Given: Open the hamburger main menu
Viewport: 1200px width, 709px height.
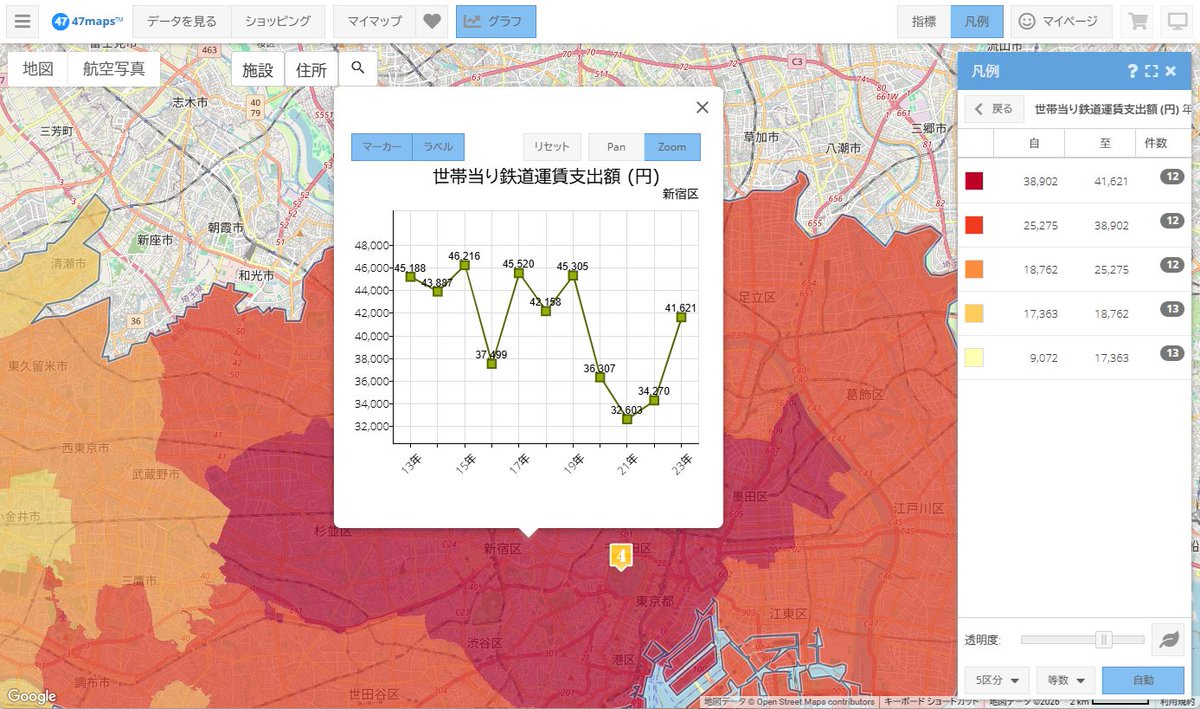Looking at the screenshot, I should point(22,21).
